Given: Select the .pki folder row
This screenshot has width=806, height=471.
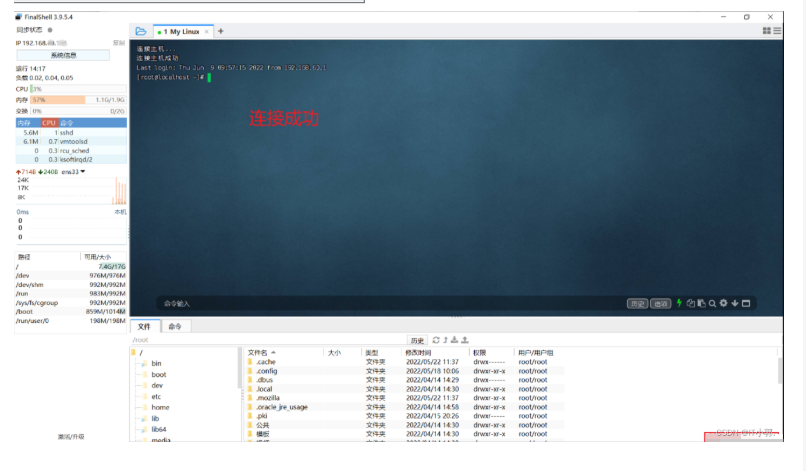Looking at the screenshot, I should coord(405,416).
